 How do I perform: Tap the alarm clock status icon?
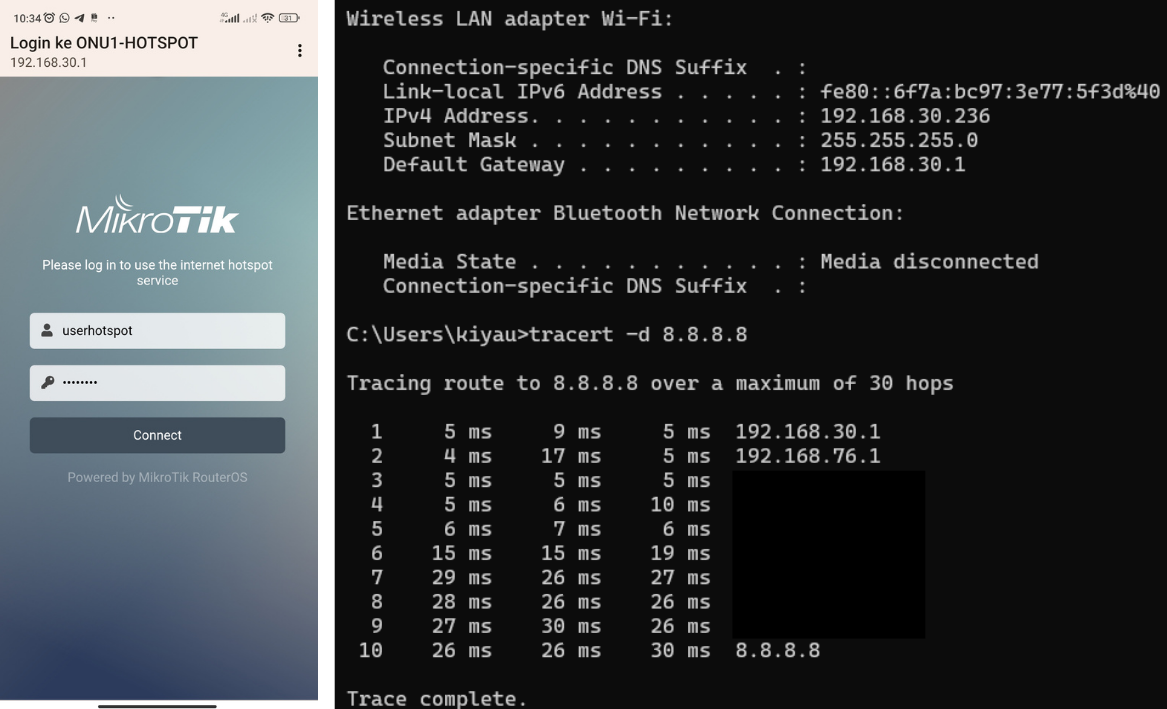tap(48, 18)
